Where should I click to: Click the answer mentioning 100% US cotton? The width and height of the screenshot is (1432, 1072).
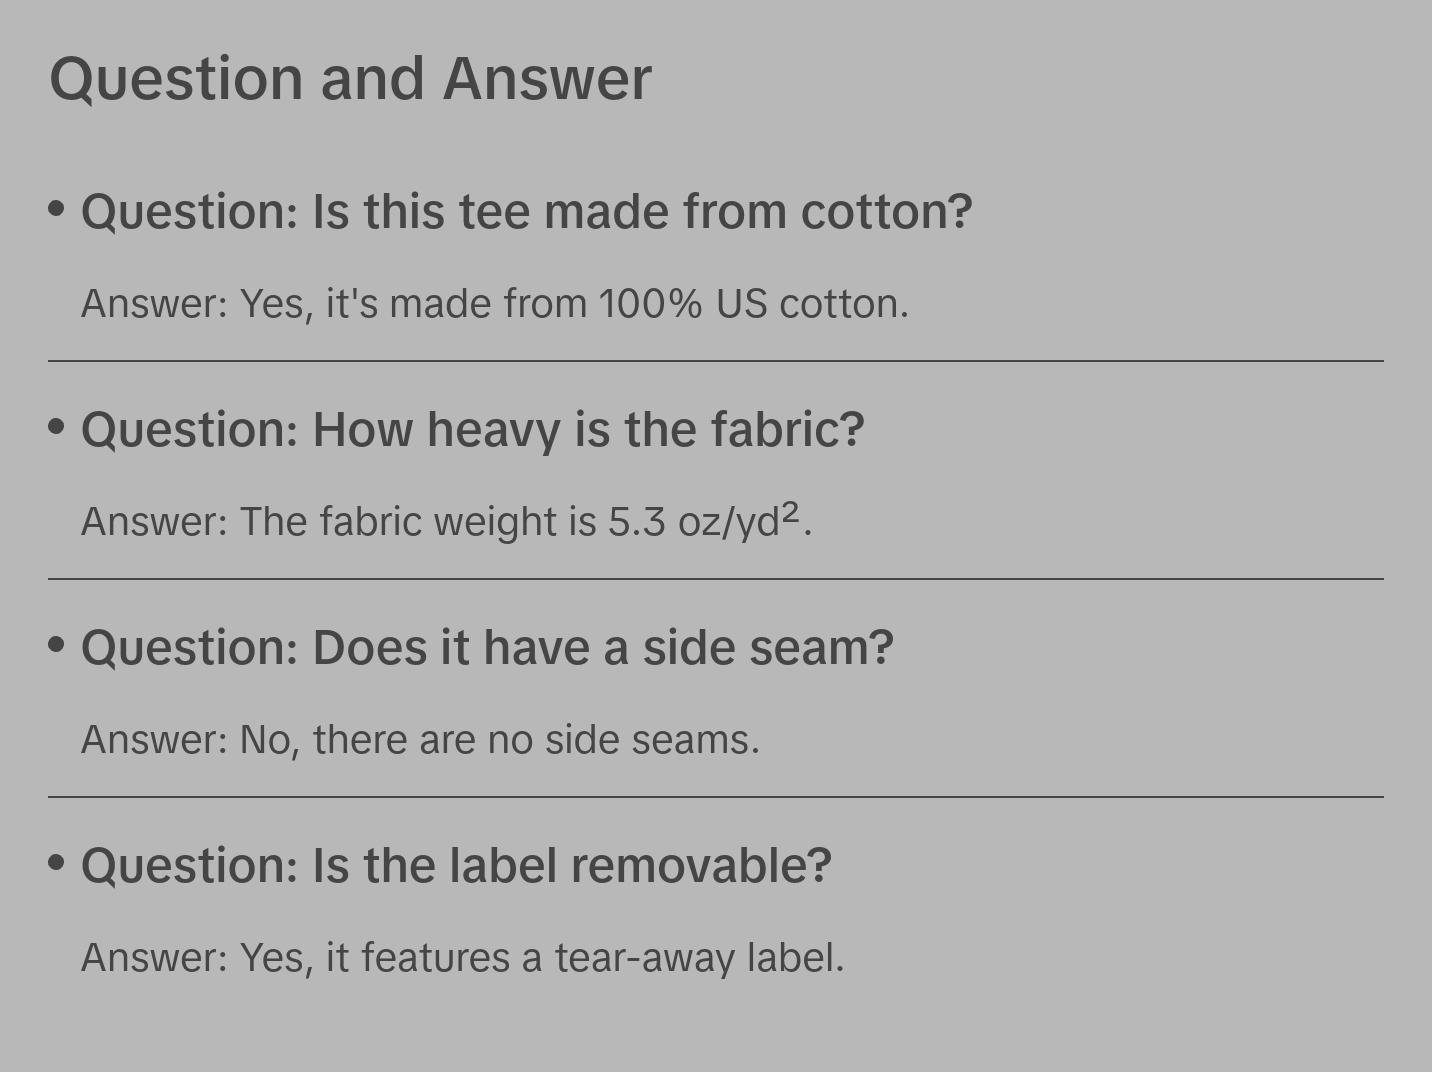coord(494,304)
